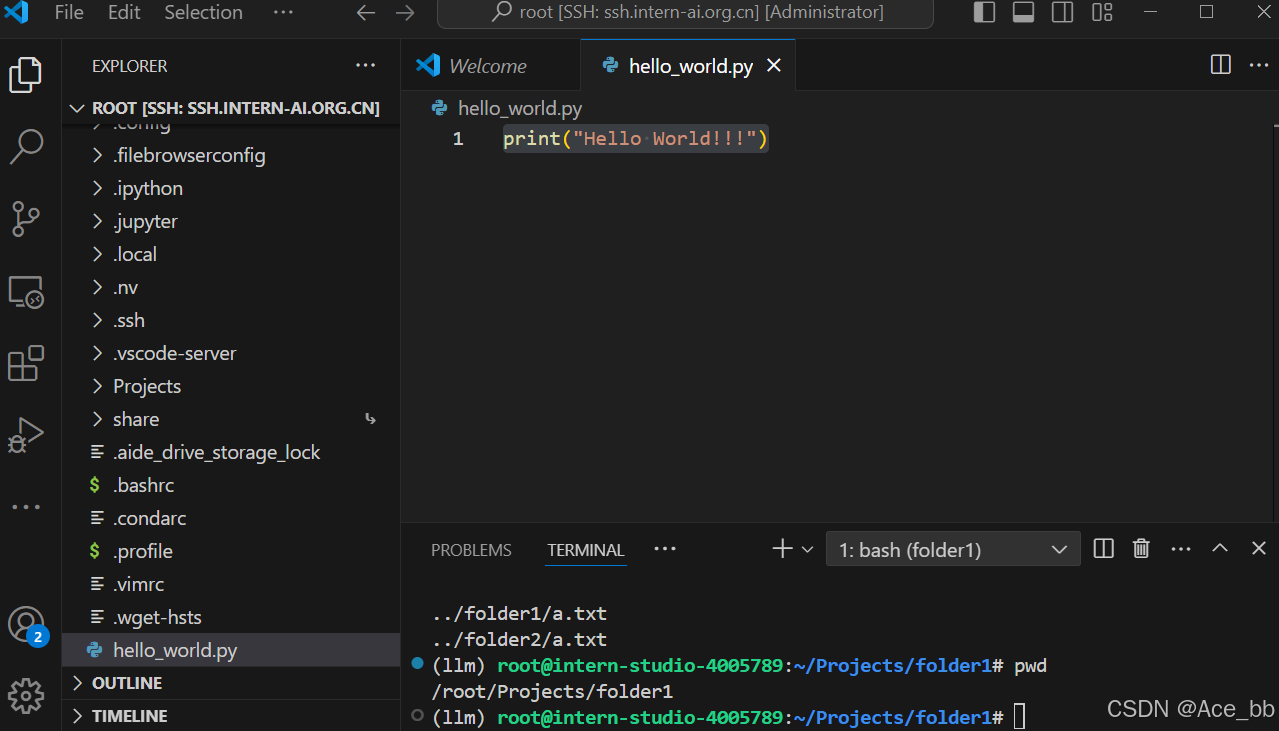Close the terminal panel
This screenshot has width=1279, height=731.
tap(1259, 548)
